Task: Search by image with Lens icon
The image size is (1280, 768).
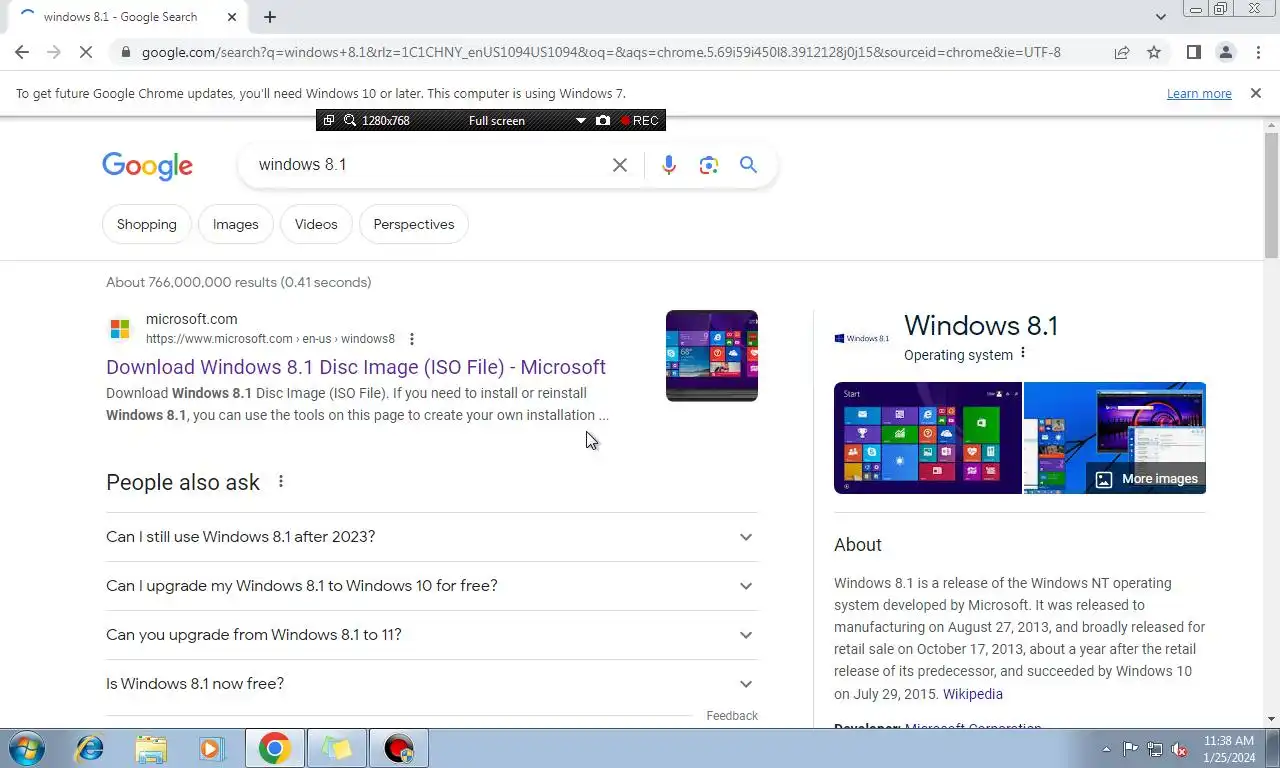Action: tap(709, 165)
